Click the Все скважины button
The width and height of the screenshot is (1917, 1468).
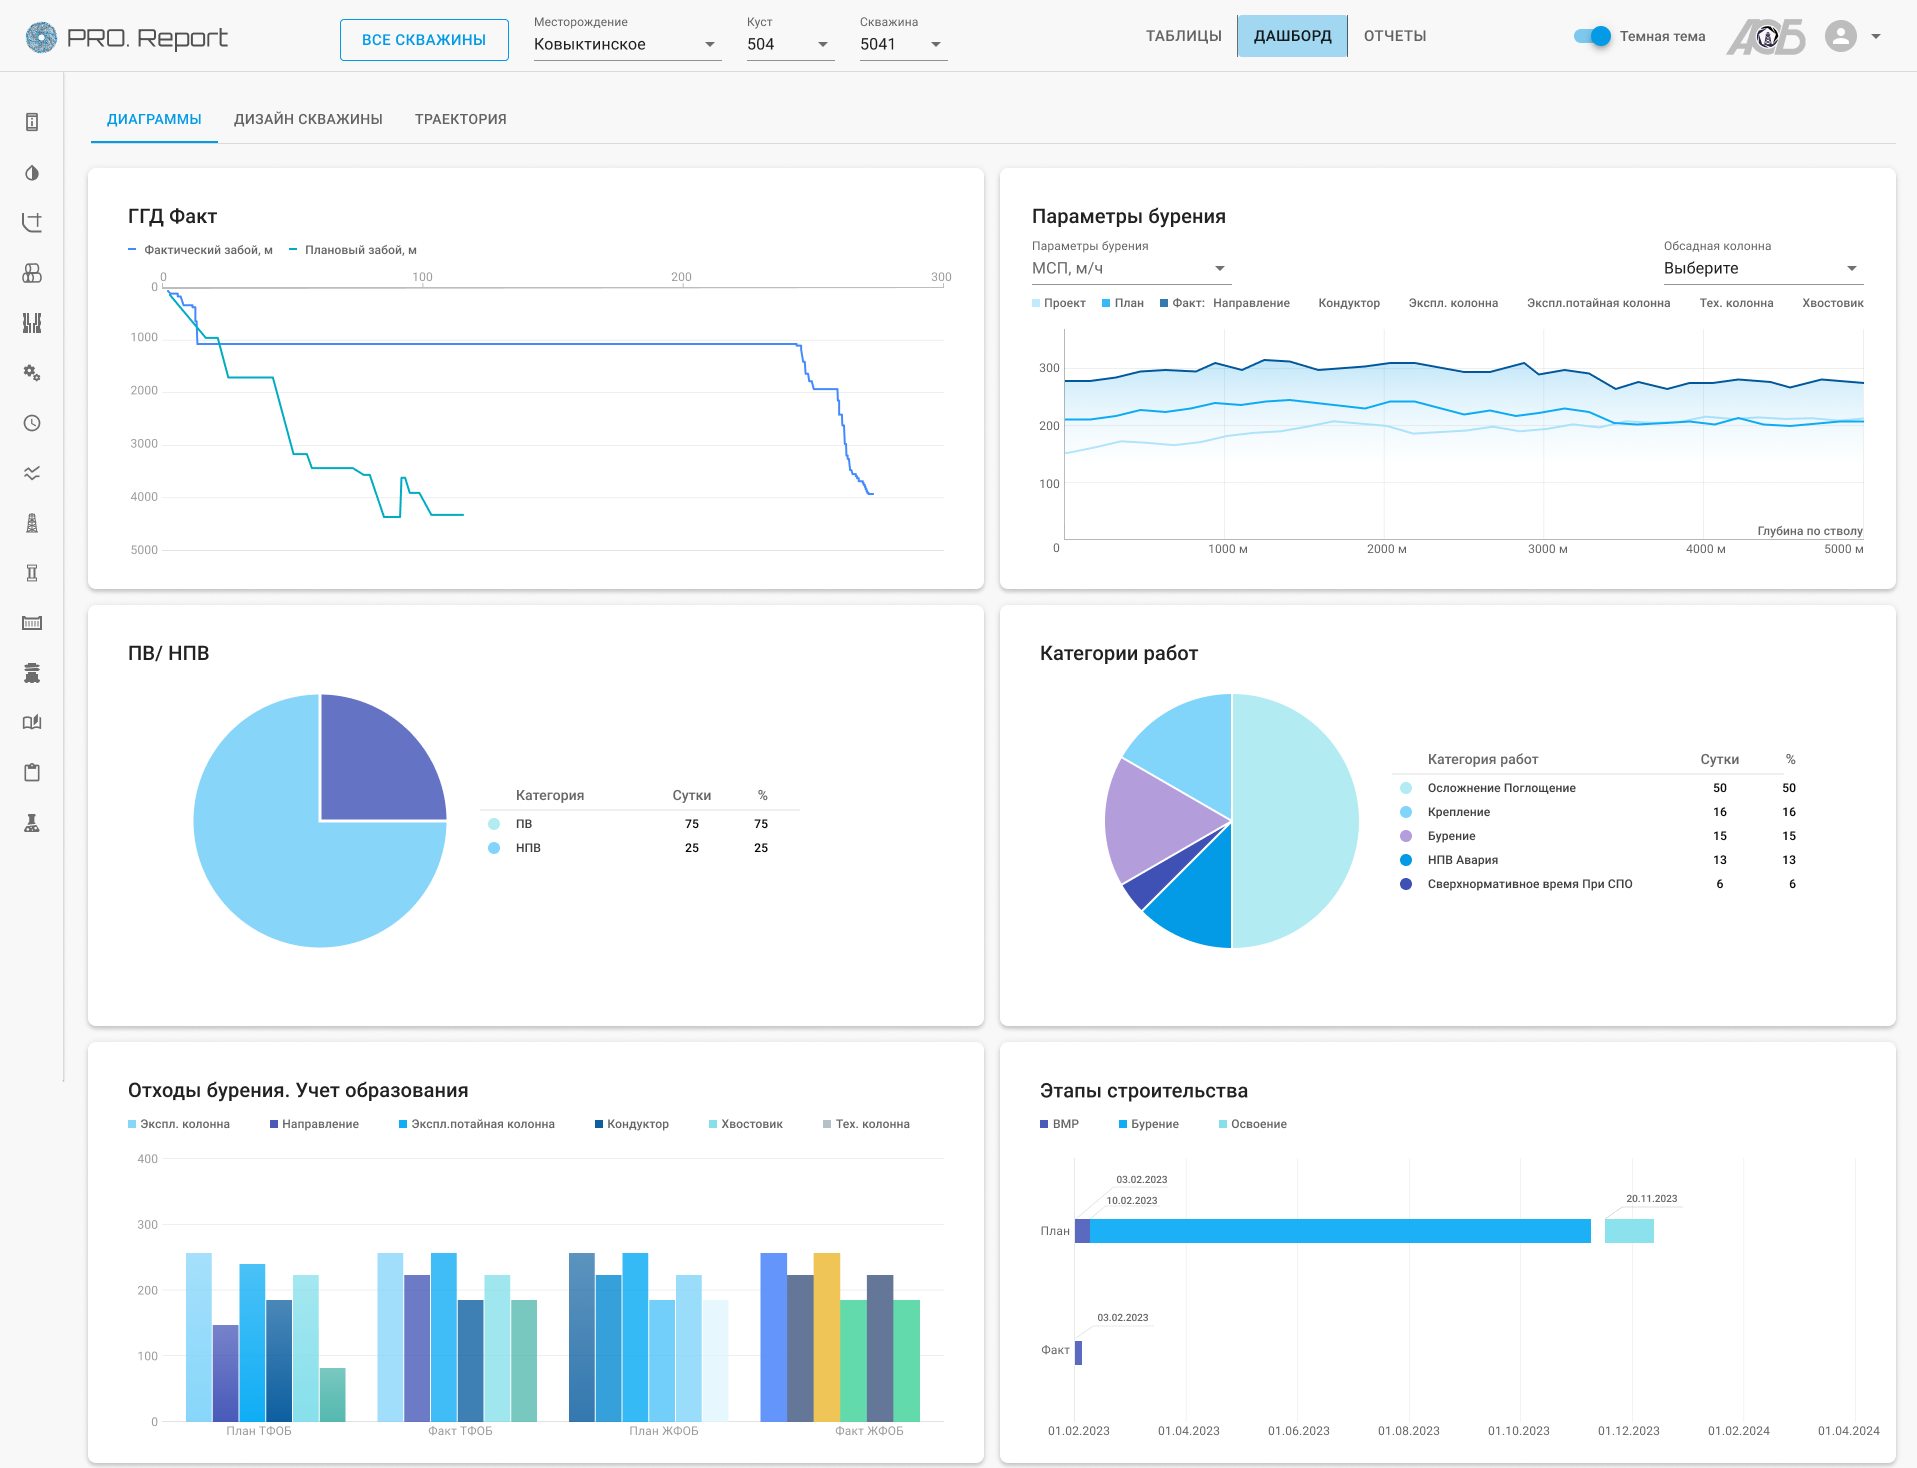[x=424, y=40]
